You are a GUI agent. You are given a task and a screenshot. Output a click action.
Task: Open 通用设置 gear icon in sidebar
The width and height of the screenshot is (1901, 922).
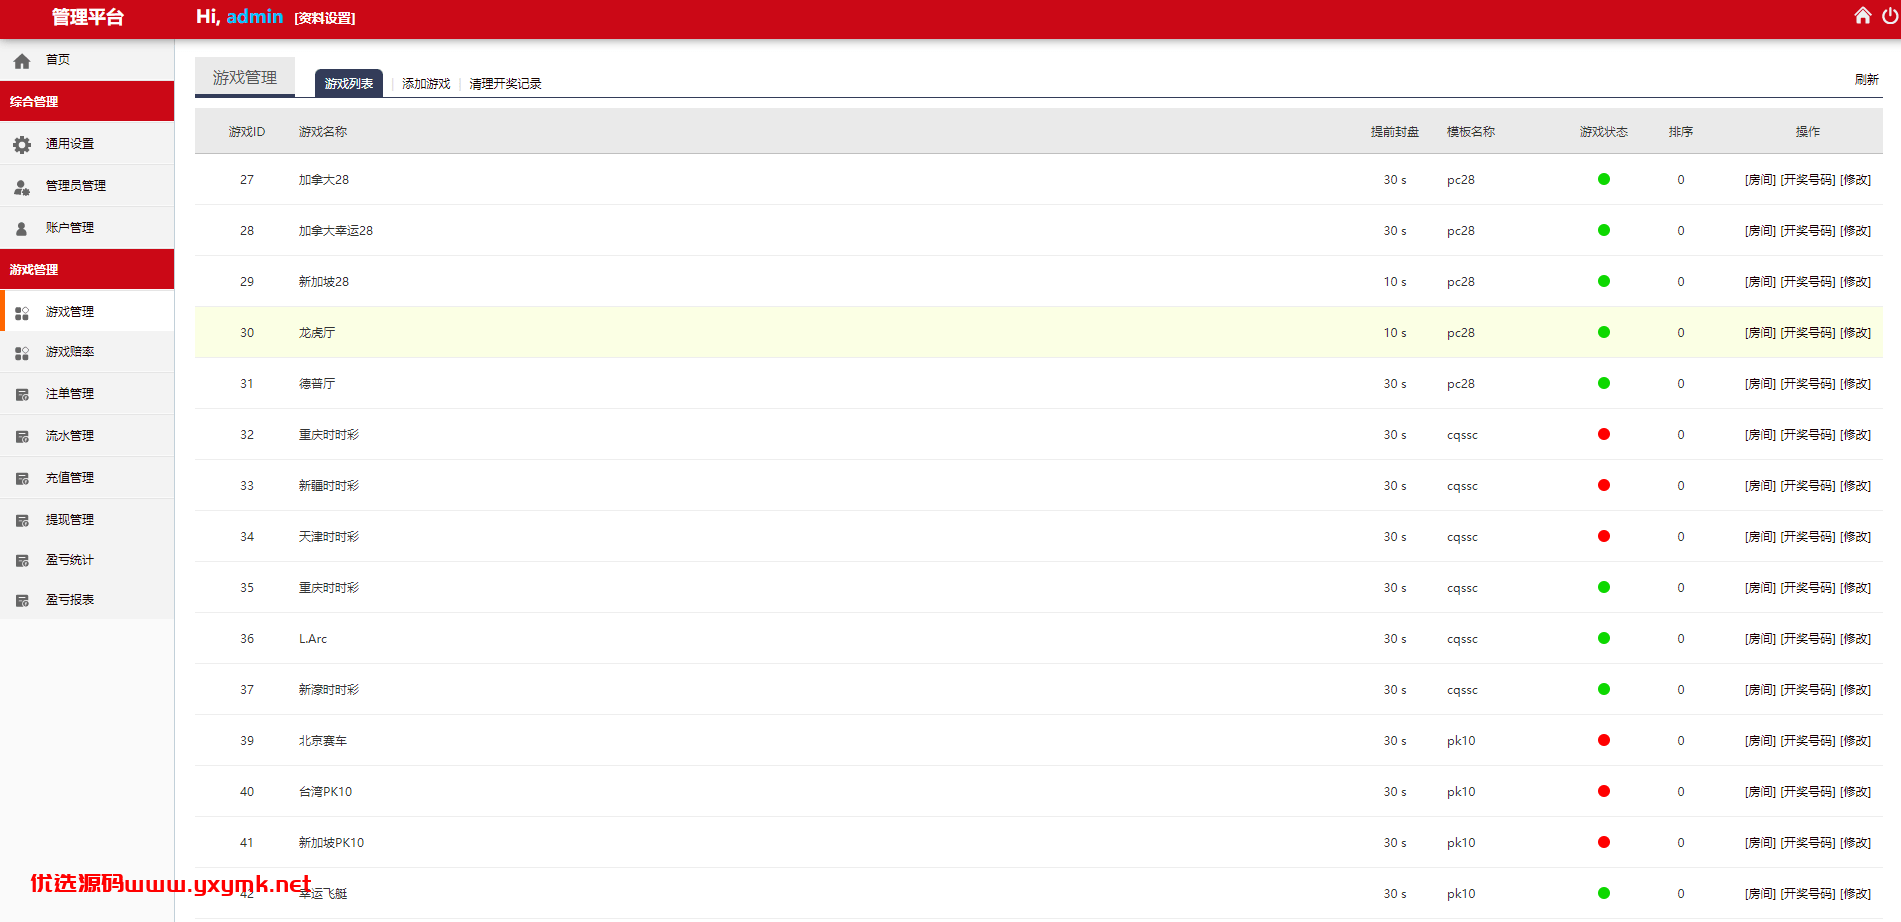coord(22,145)
